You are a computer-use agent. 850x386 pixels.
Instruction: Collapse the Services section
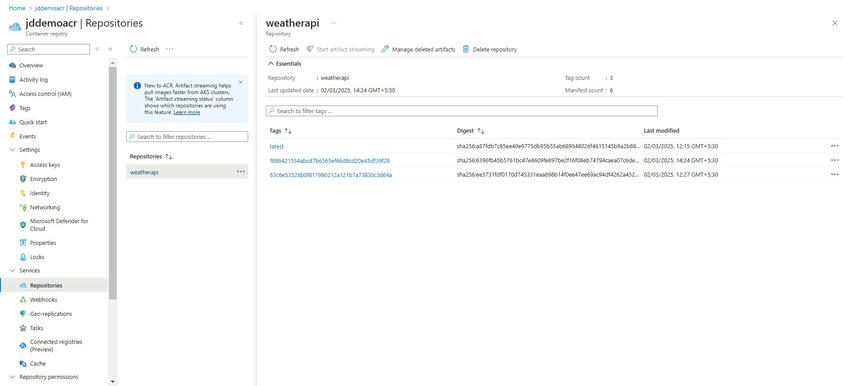coord(12,271)
